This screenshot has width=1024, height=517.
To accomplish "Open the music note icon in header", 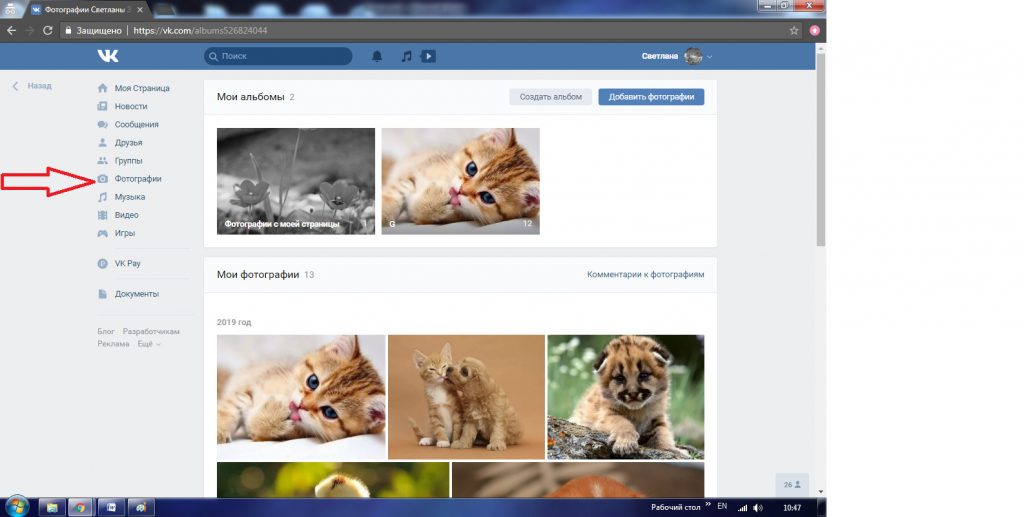I will (406, 56).
